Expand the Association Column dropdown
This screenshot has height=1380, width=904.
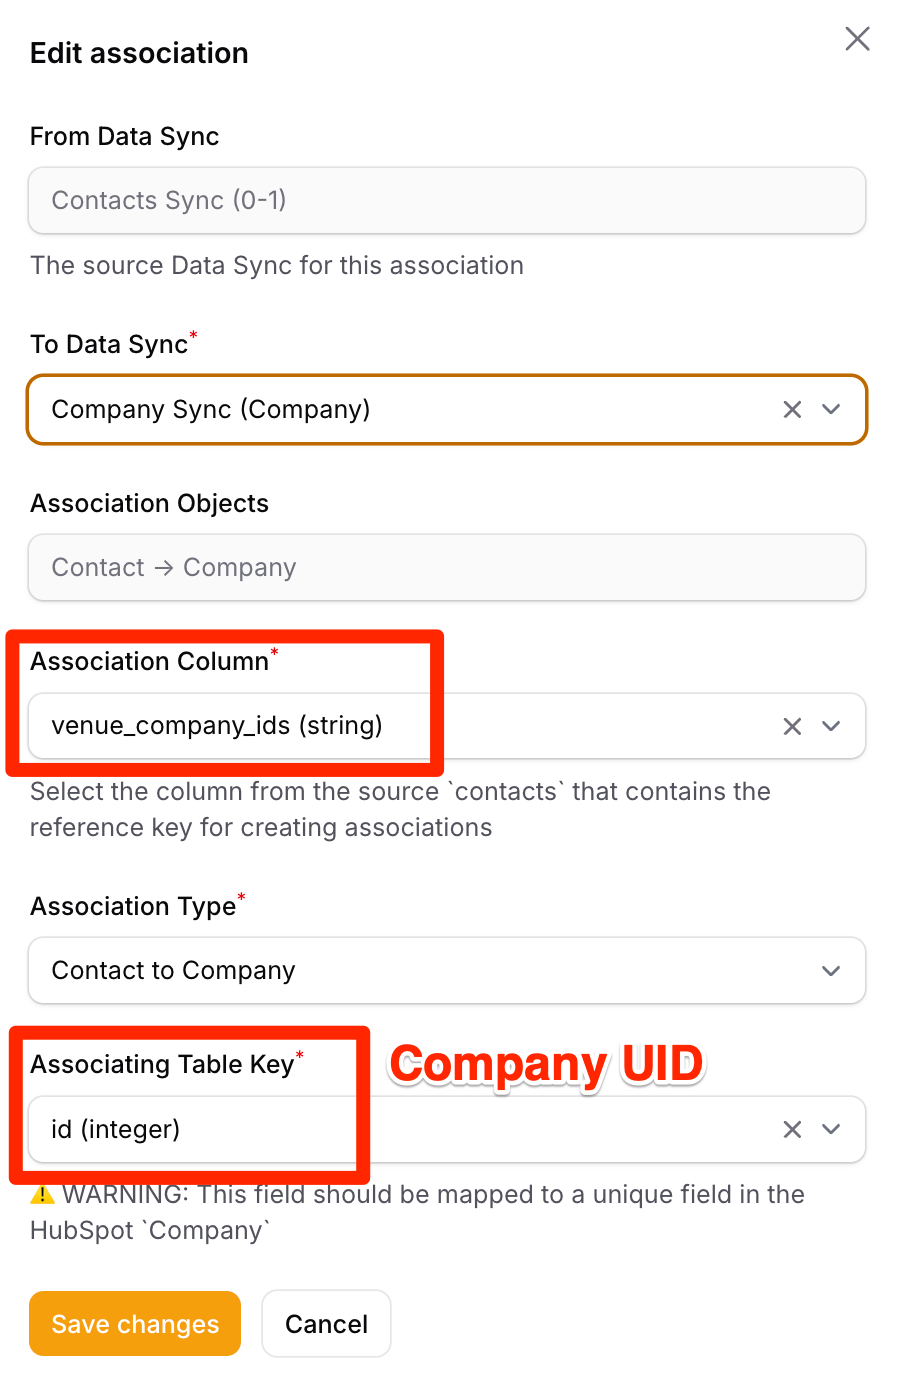(831, 726)
